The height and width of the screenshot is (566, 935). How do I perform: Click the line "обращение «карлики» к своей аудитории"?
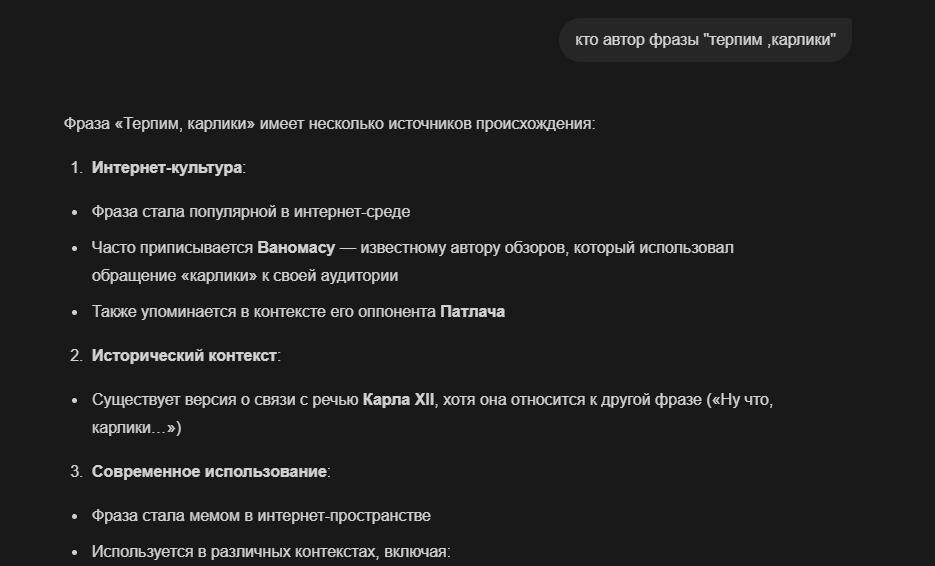click(x=244, y=275)
